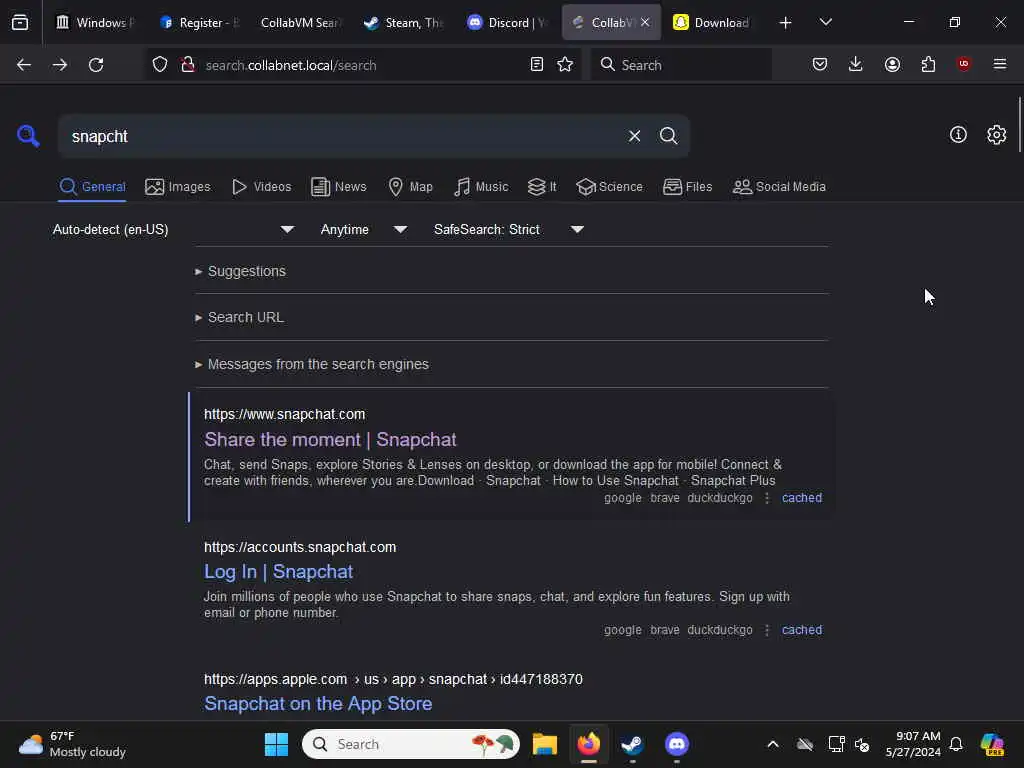Screen dimensions: 1024x768
Task: Select the Social Media search category
Action: click(x=779, y=187)
